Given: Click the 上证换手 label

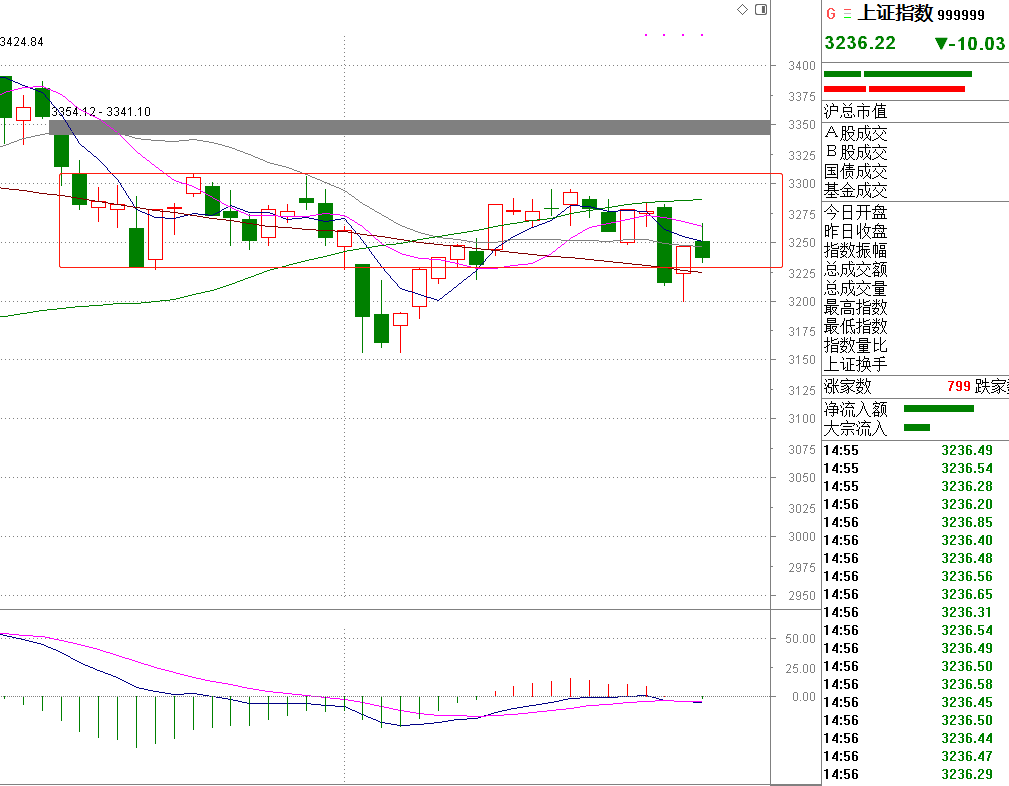Looking at the screenshot, I should pos(856,364).
